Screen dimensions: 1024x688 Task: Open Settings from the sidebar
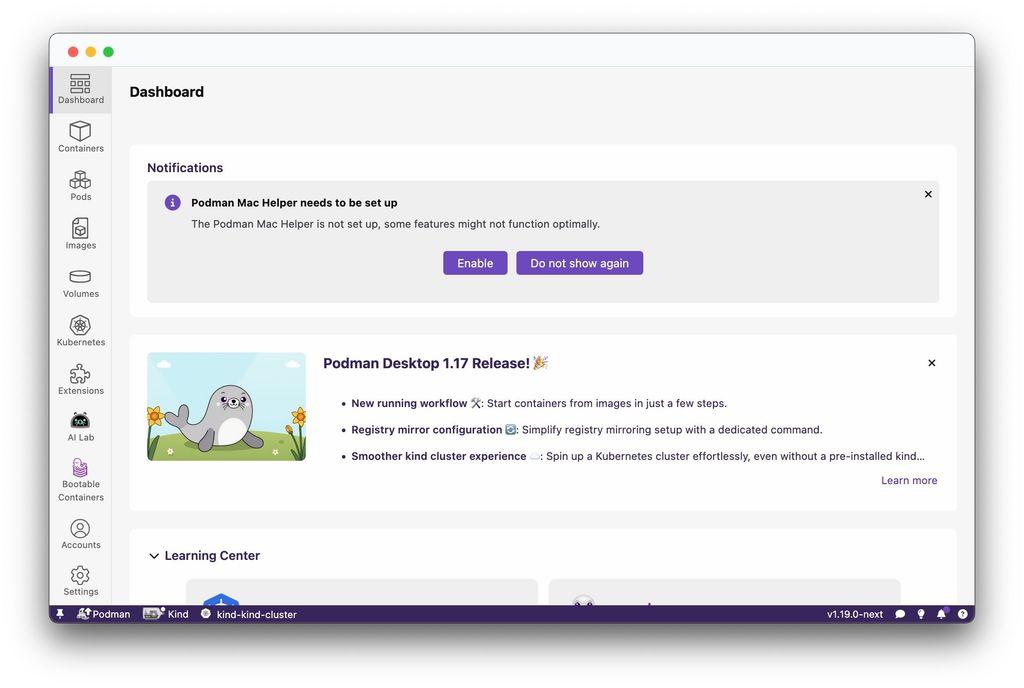pos(80,580)
